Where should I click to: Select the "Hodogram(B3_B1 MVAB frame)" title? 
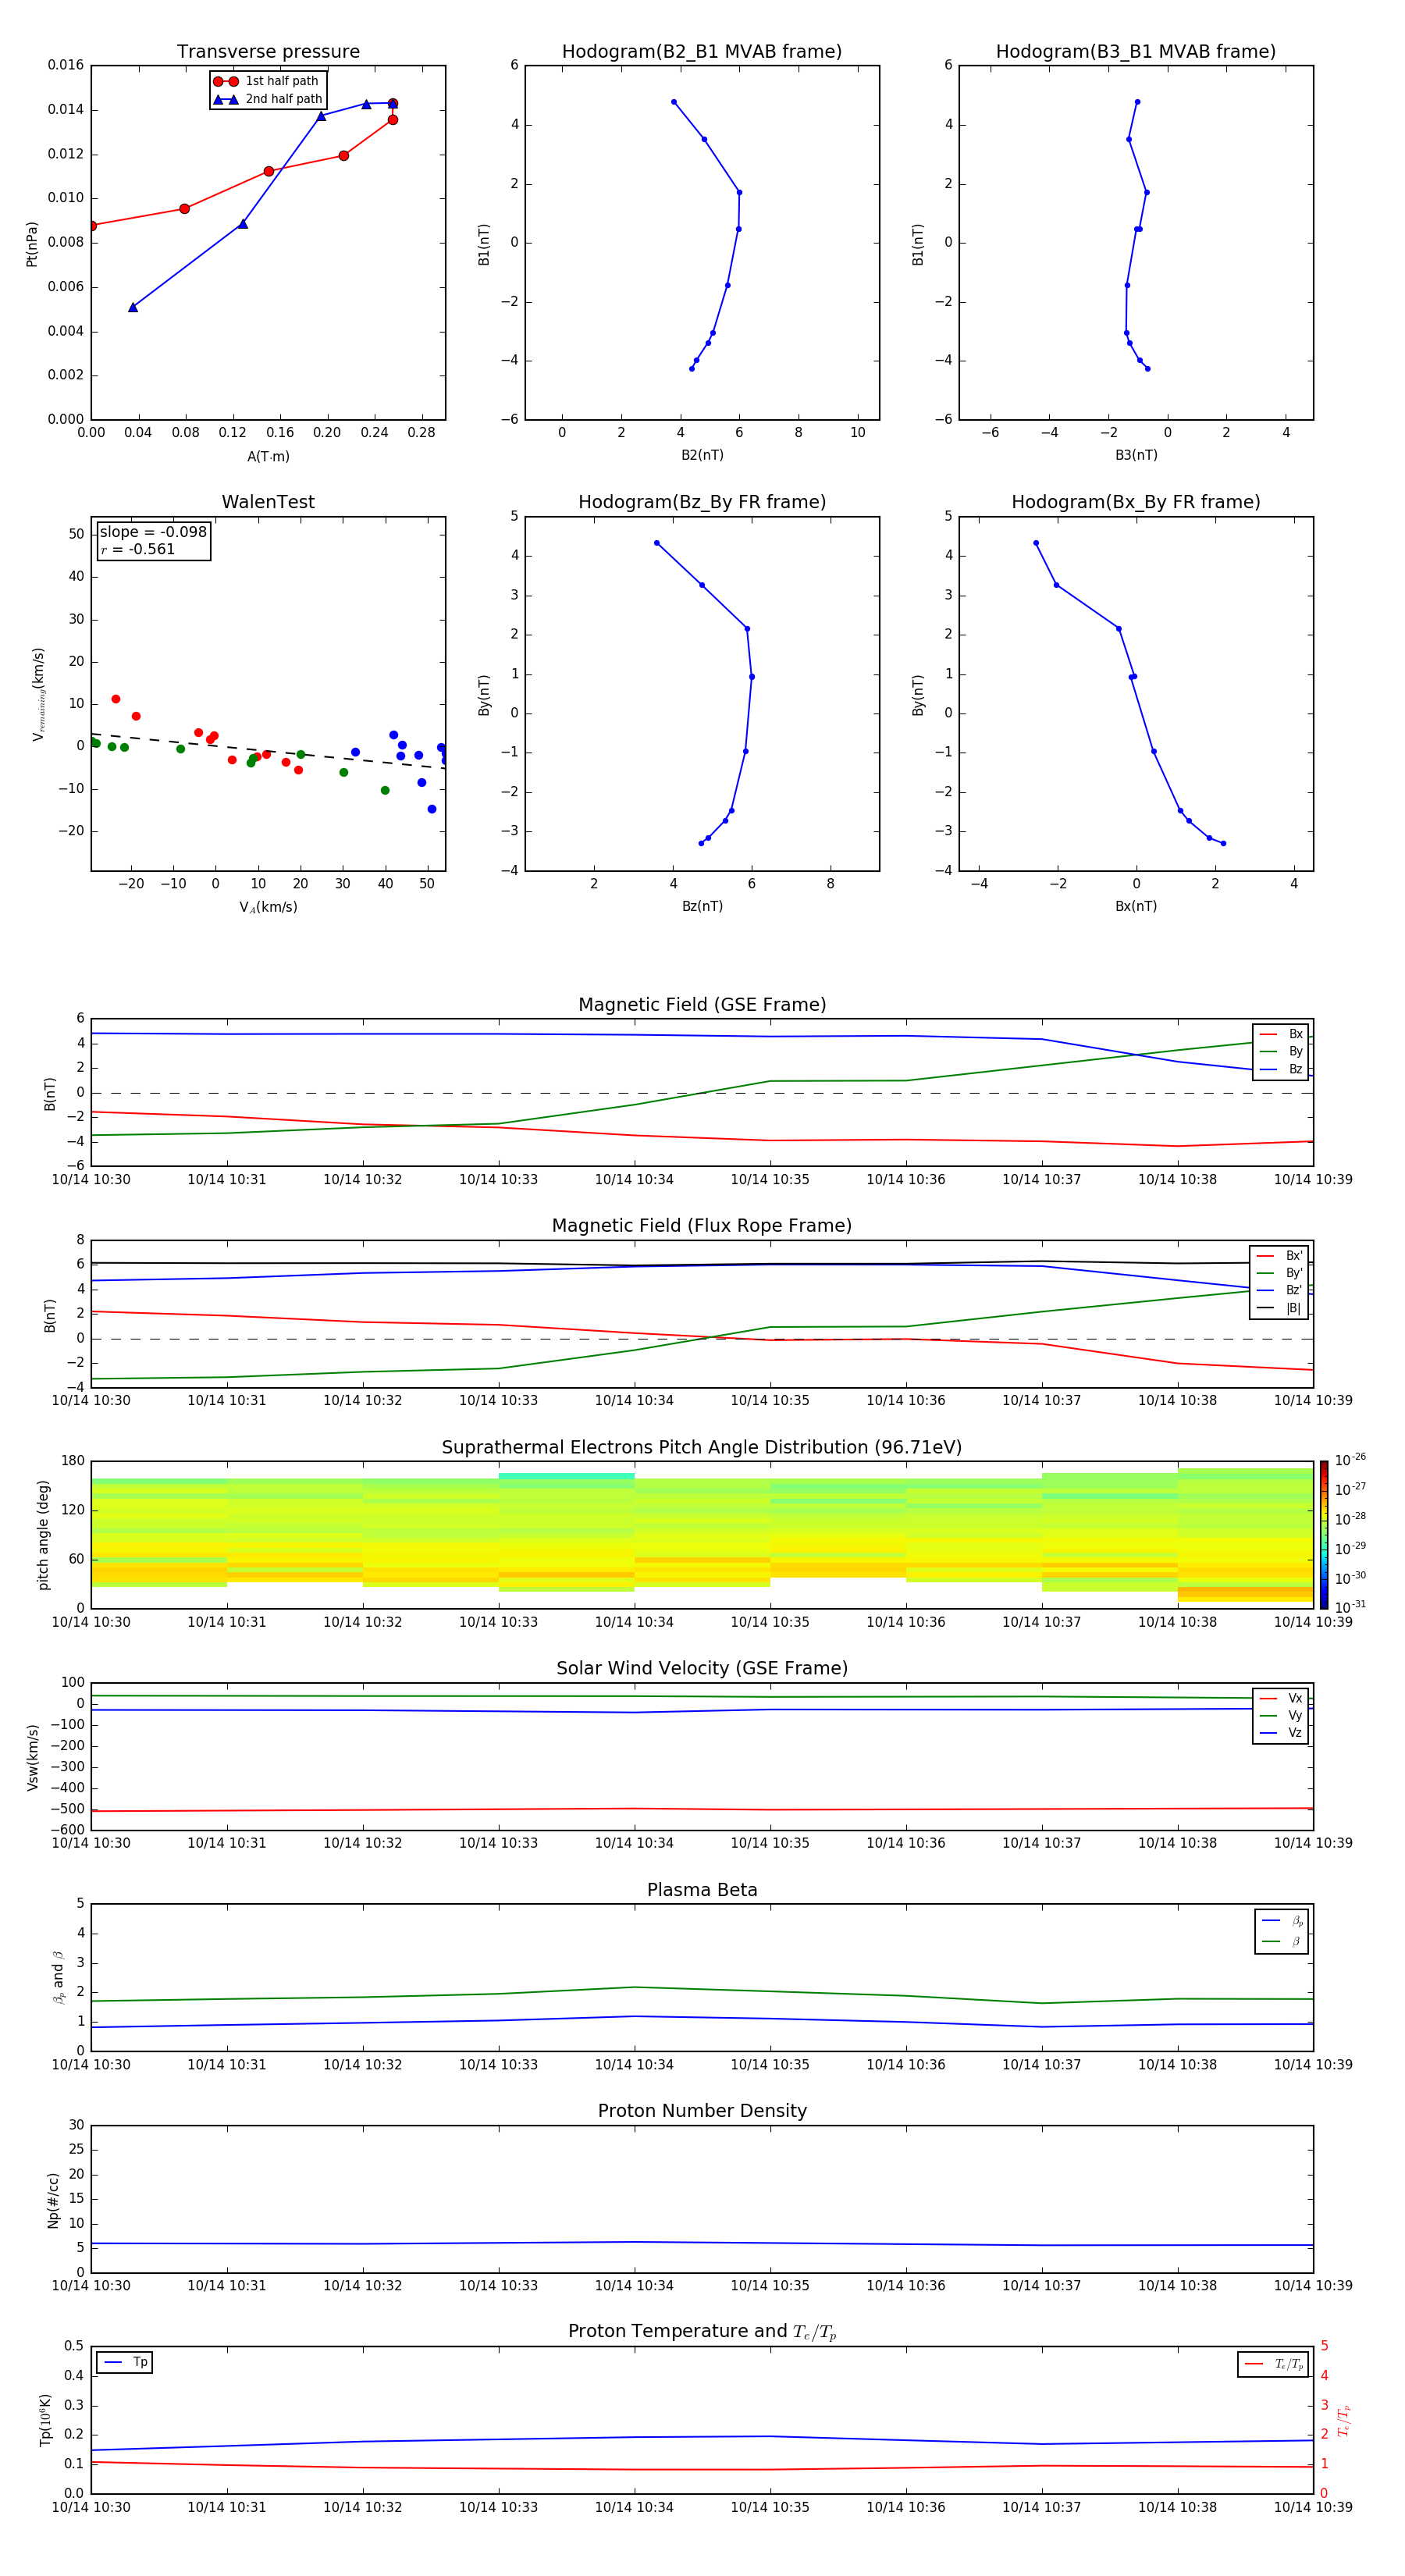(x=1136, y=52)
